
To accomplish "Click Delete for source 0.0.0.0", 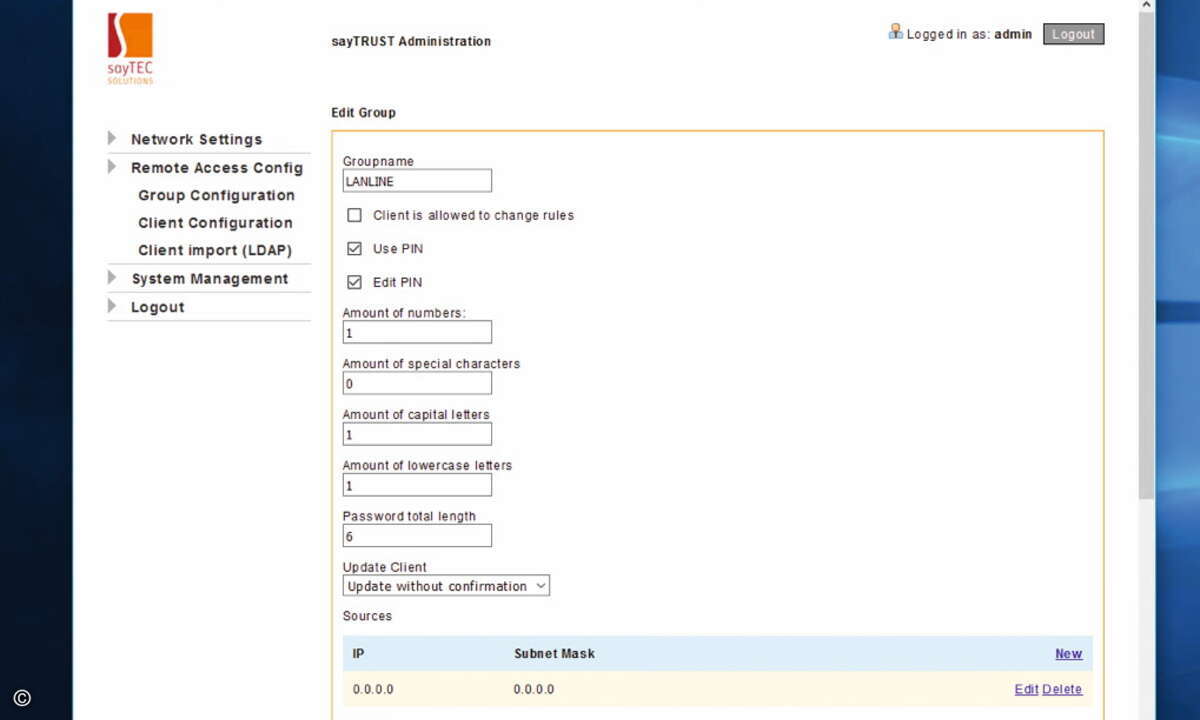I will point(1062,689).
